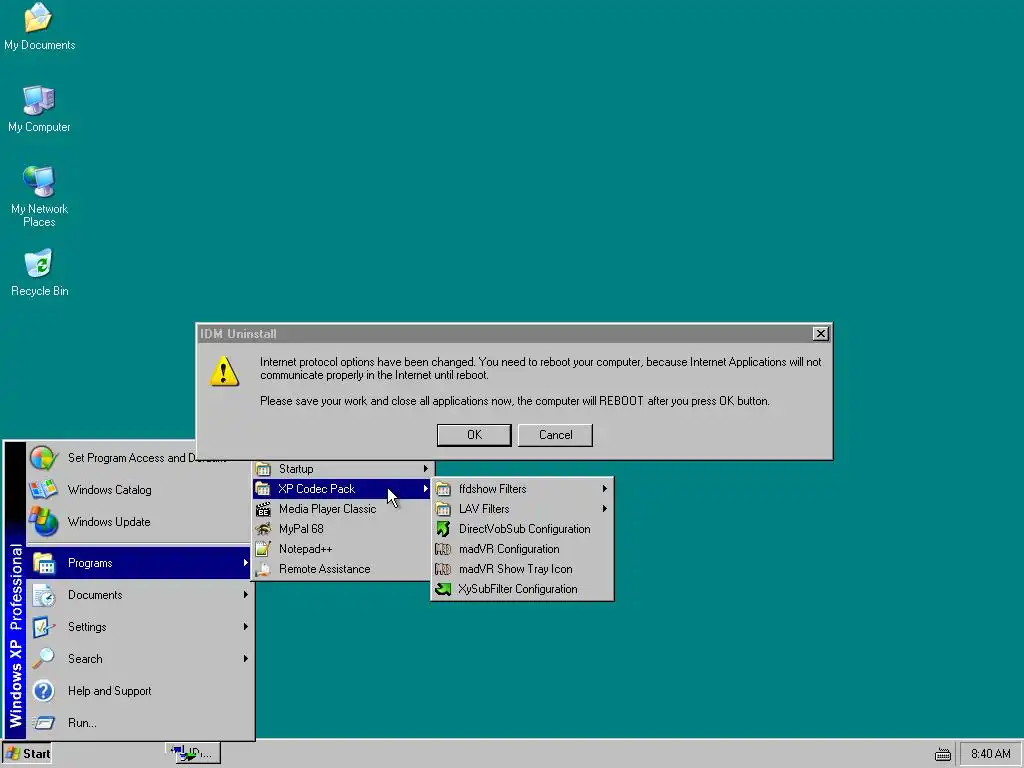Select madVR Show Tray Icon entry

[522, 569]
